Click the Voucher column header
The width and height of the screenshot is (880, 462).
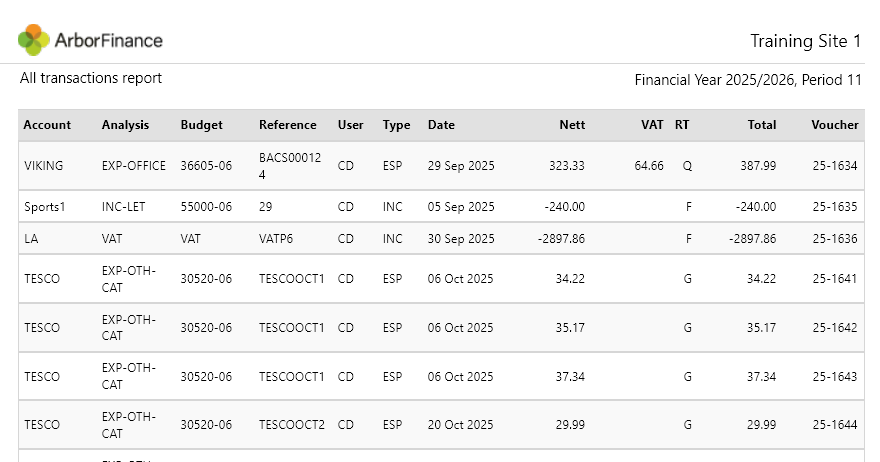pos(835,125)
